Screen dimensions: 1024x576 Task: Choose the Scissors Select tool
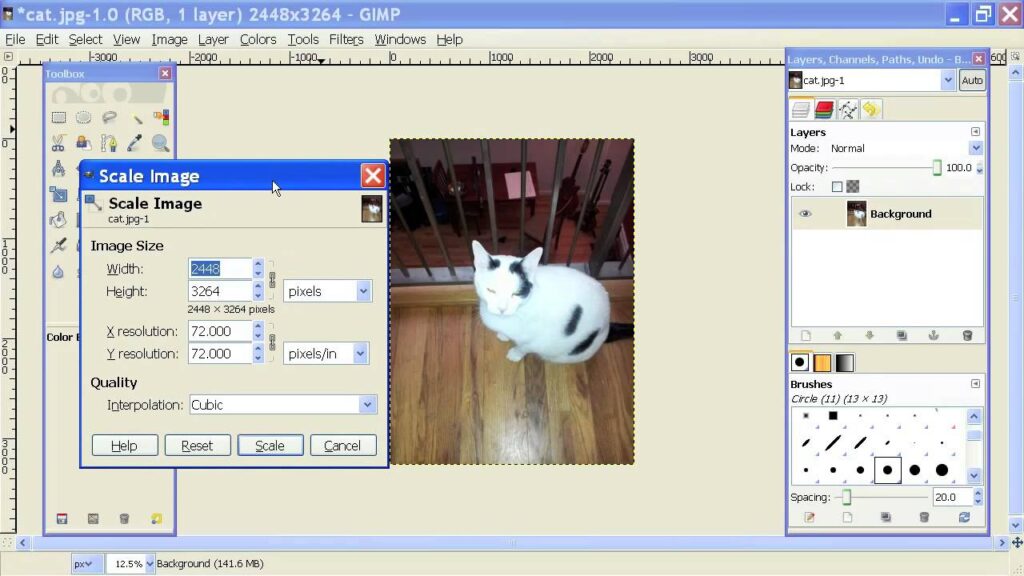(59, 143)
